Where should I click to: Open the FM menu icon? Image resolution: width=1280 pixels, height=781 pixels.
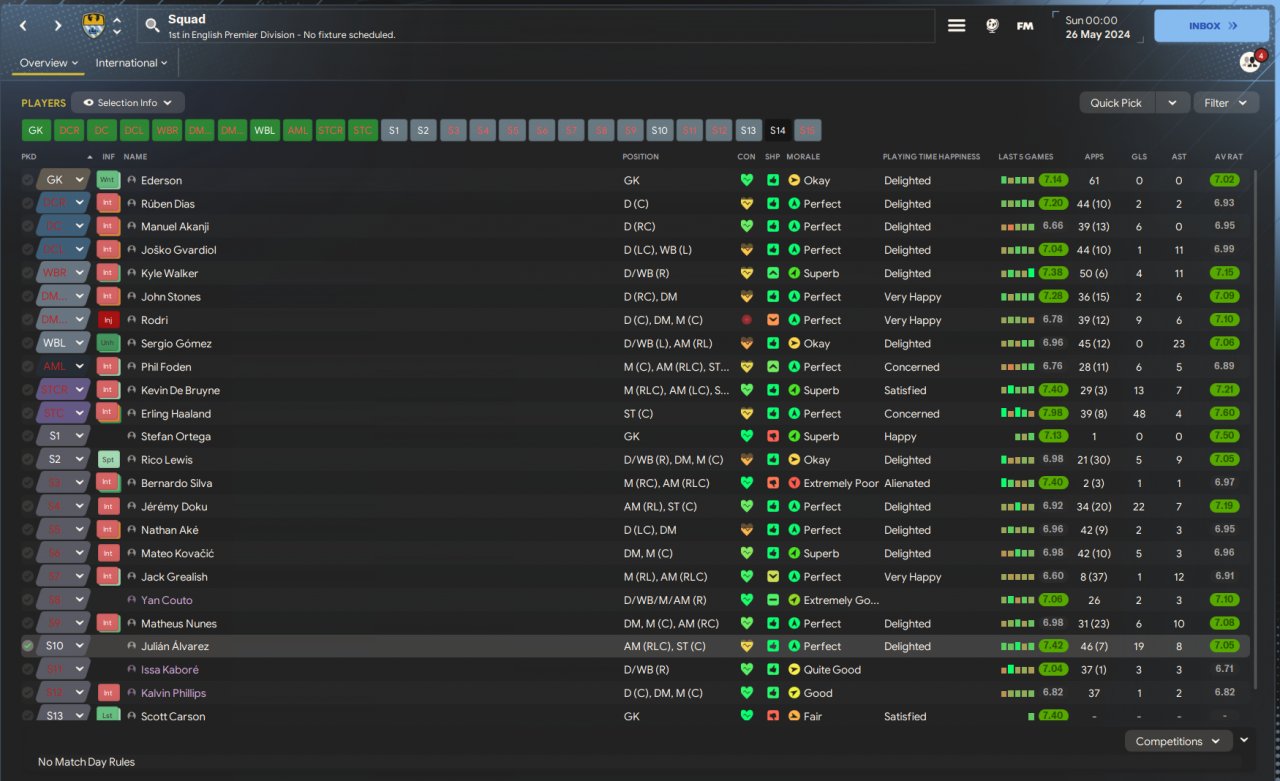click(x=1025, y=26)
